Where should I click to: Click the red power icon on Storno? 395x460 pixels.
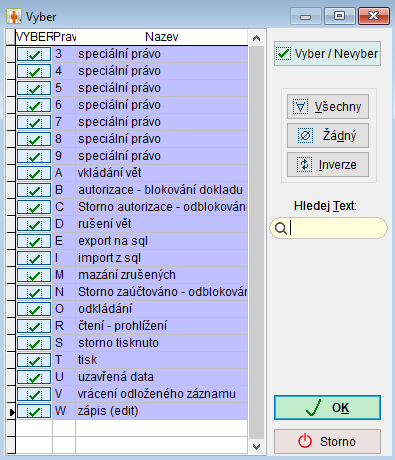[x=305, y=441]
